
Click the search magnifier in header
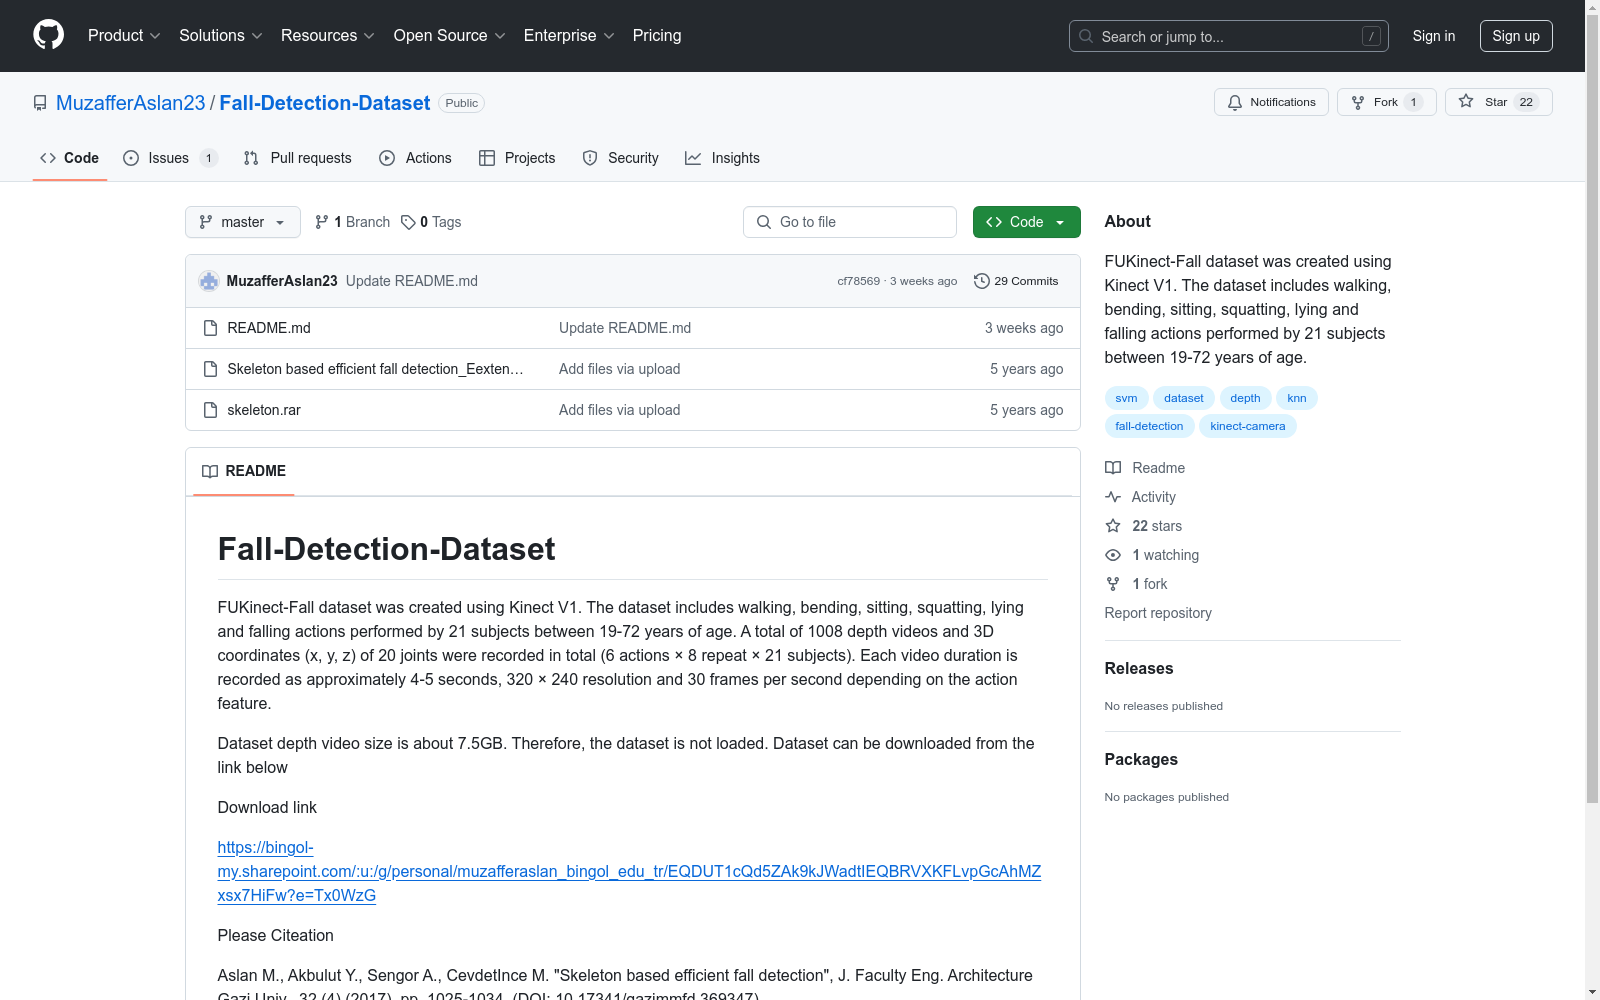[x=1086, y=36]
